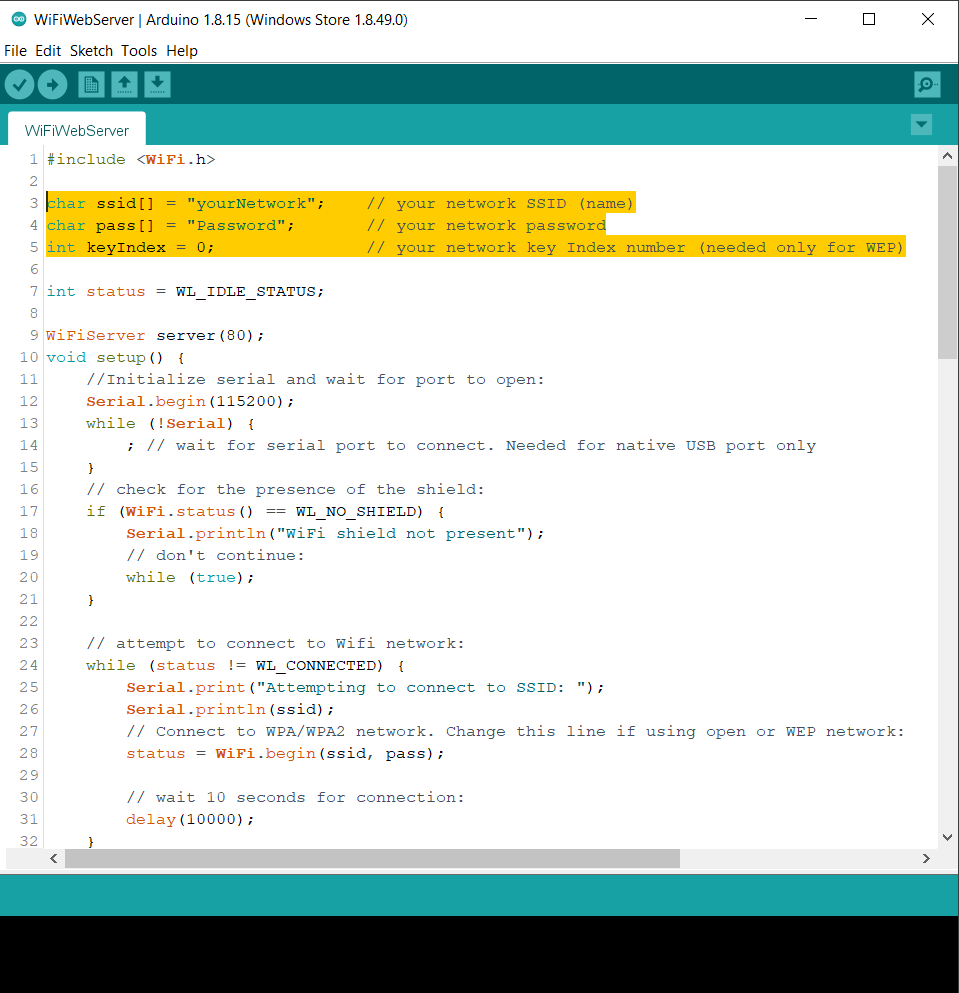Open the Sketch menu
The height and width of the screenshot is (993, 959).
pos(91,51)
